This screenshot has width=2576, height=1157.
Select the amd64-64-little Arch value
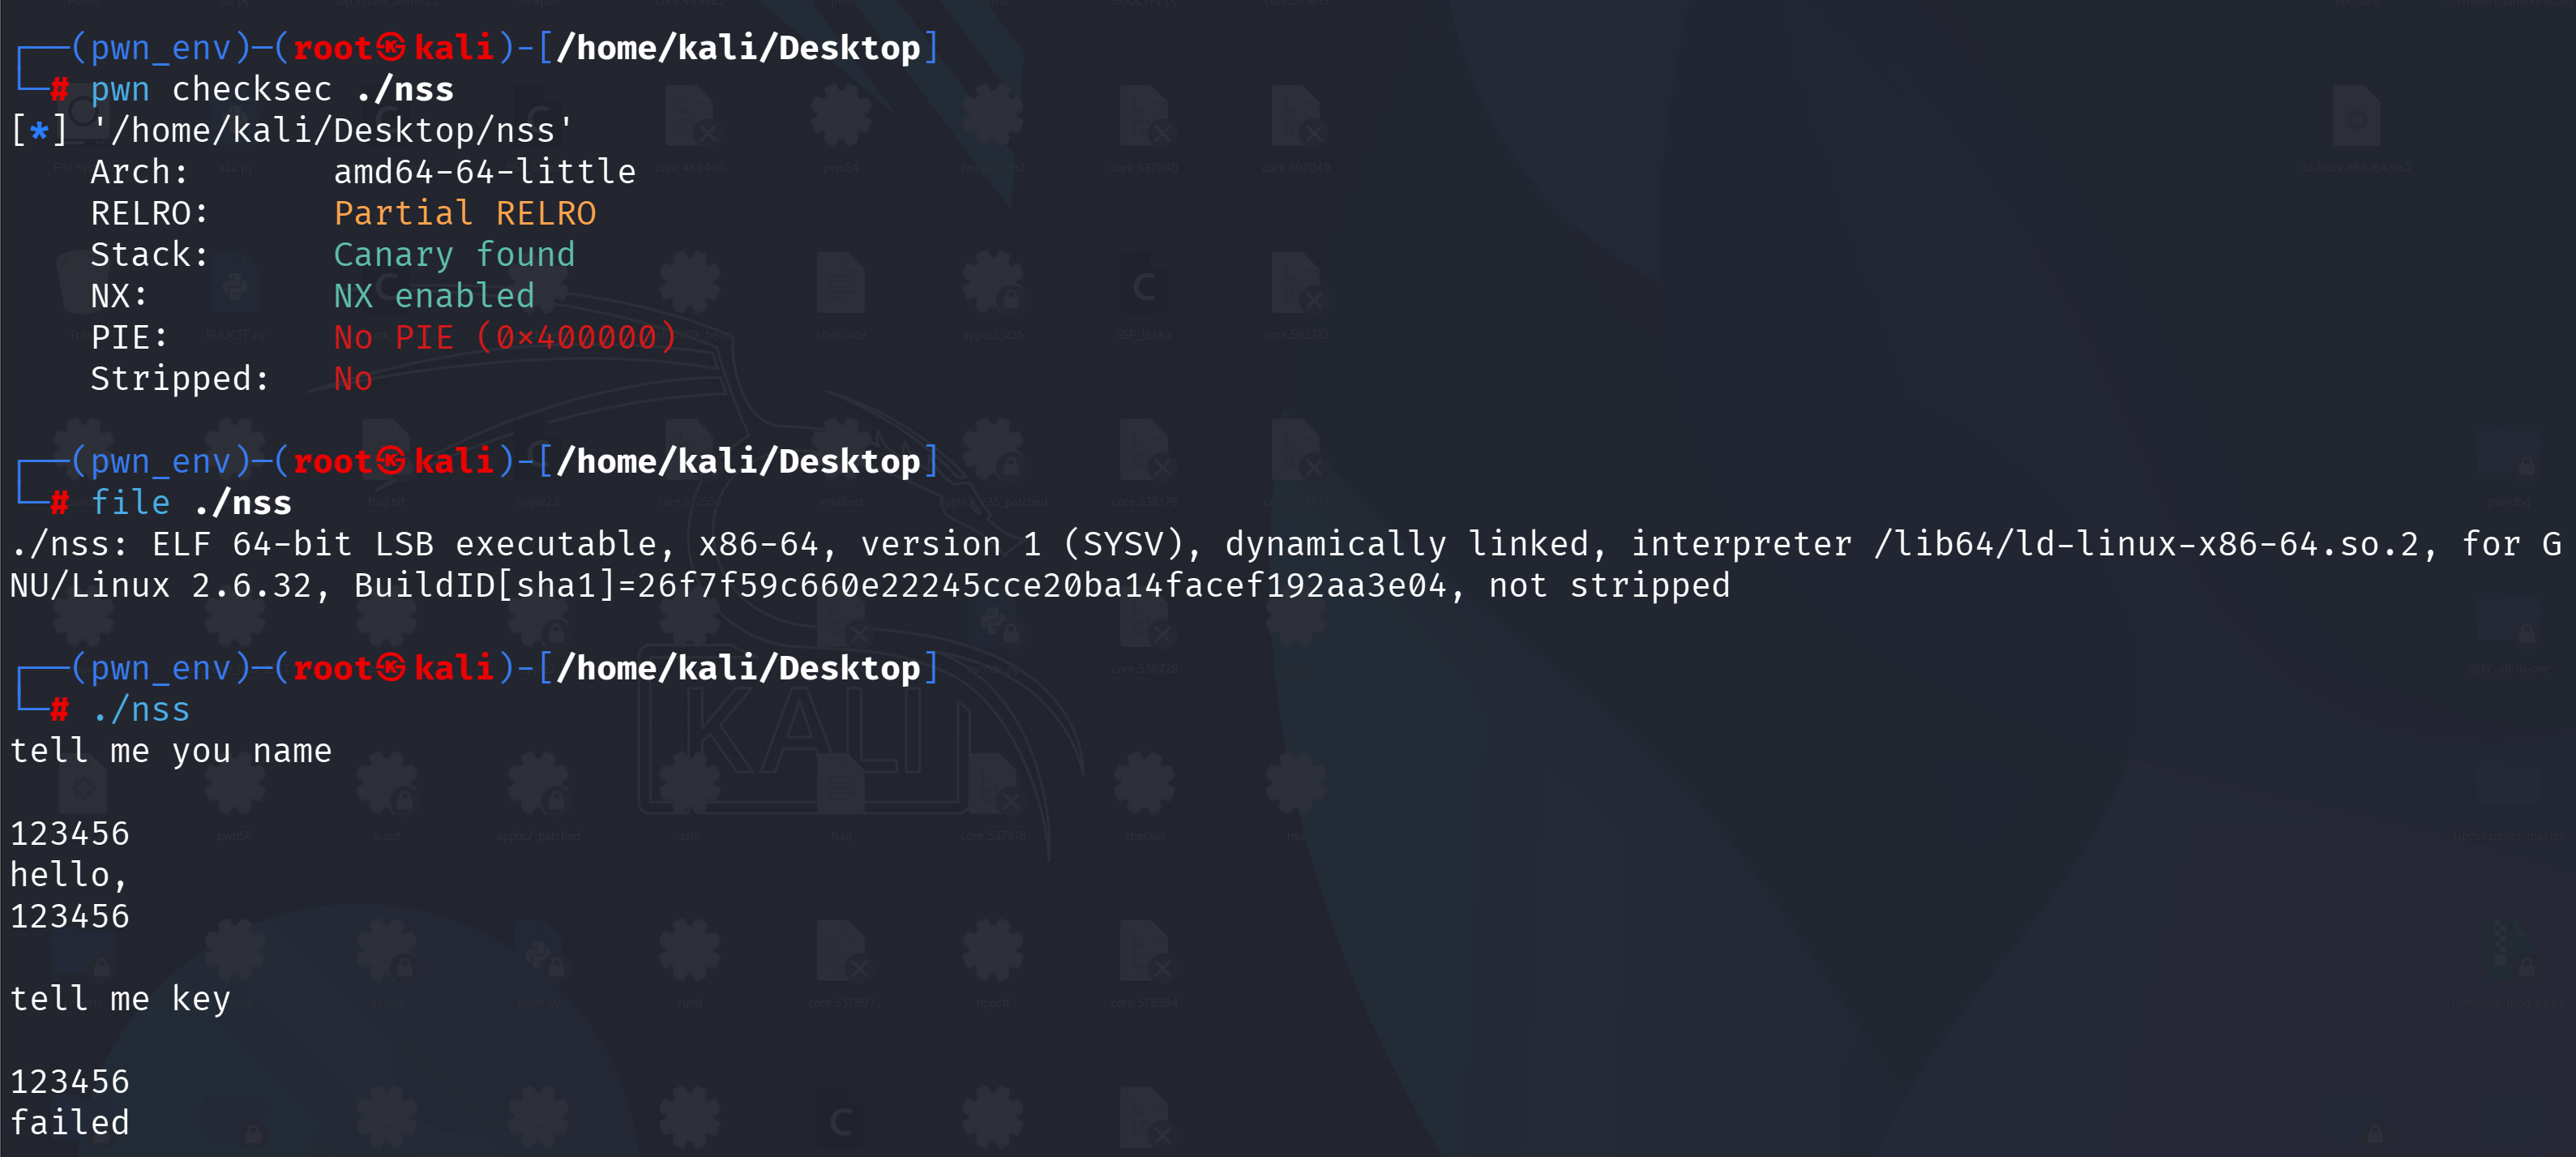[x=485, y=172]
